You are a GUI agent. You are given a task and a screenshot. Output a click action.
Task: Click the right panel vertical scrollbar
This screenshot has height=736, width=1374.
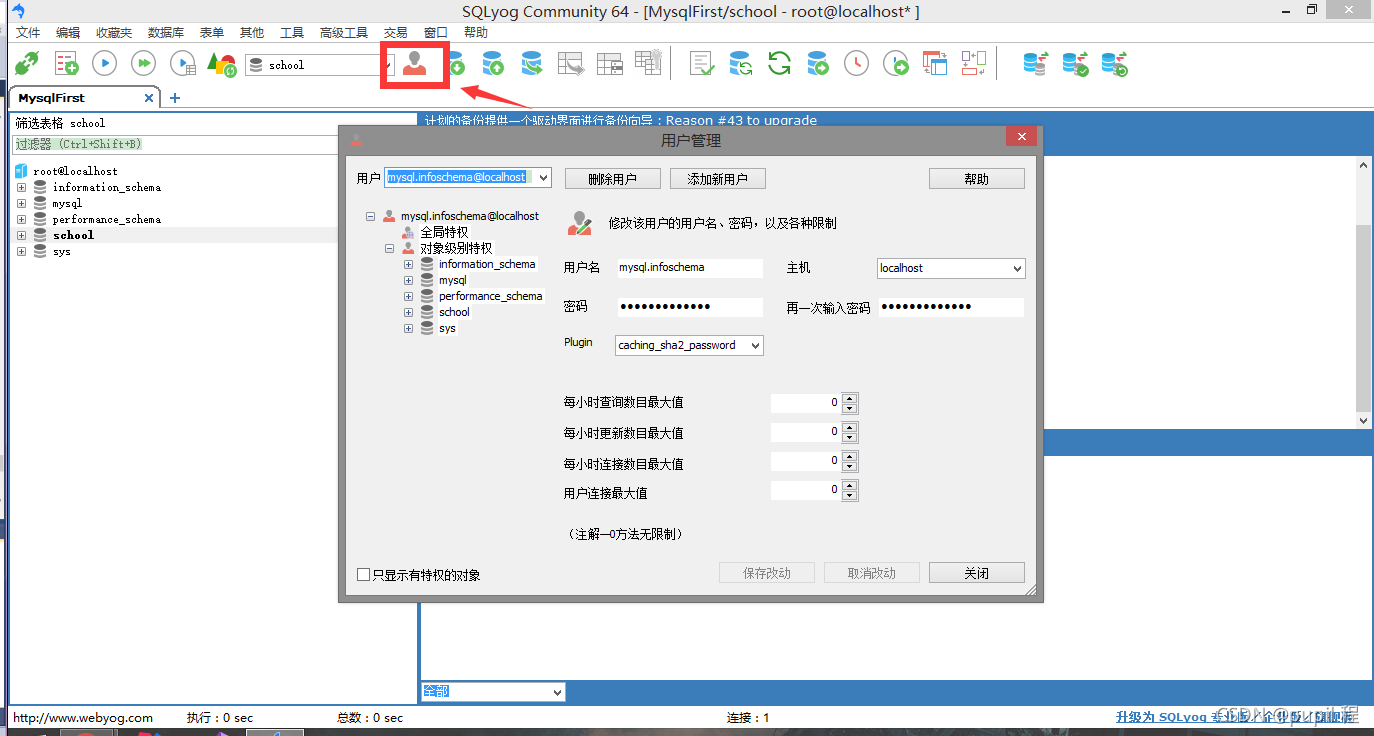1364,292
